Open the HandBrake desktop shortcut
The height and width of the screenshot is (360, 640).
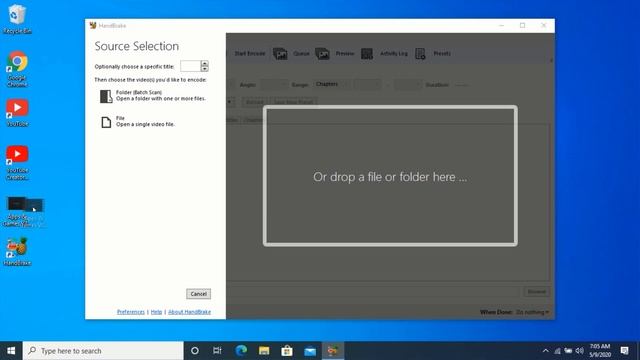point(17,252)
